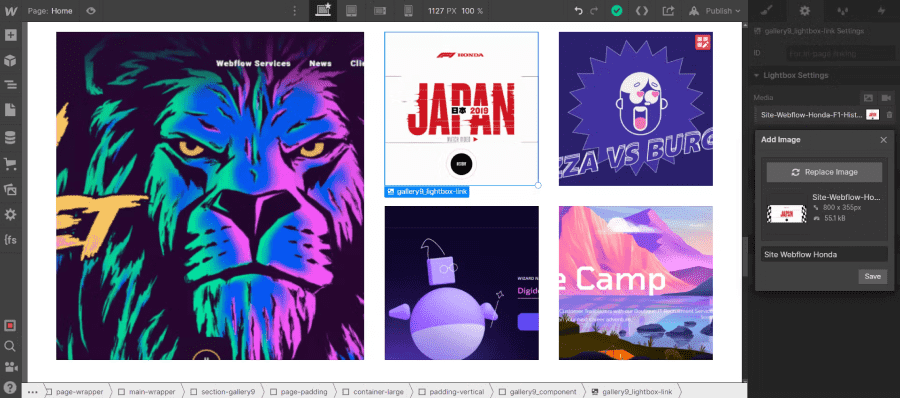Image resolution: width=900 pixels, height=398 pixels.
Task: Select gallery9_component in breadcrumb bar
Action: (537, 392)
